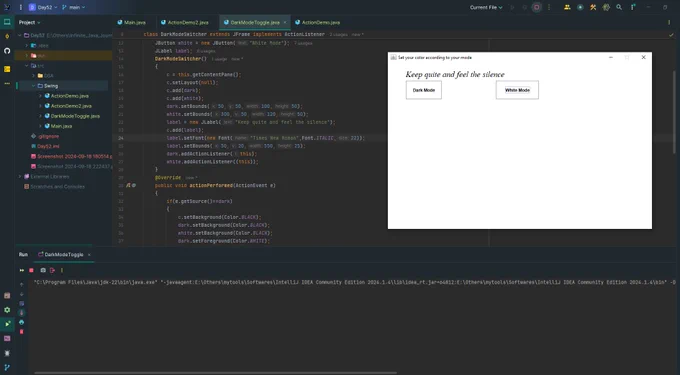Click the editor vertical scrollbar
This screenshot has width=680, height=375.
[673, 112]
